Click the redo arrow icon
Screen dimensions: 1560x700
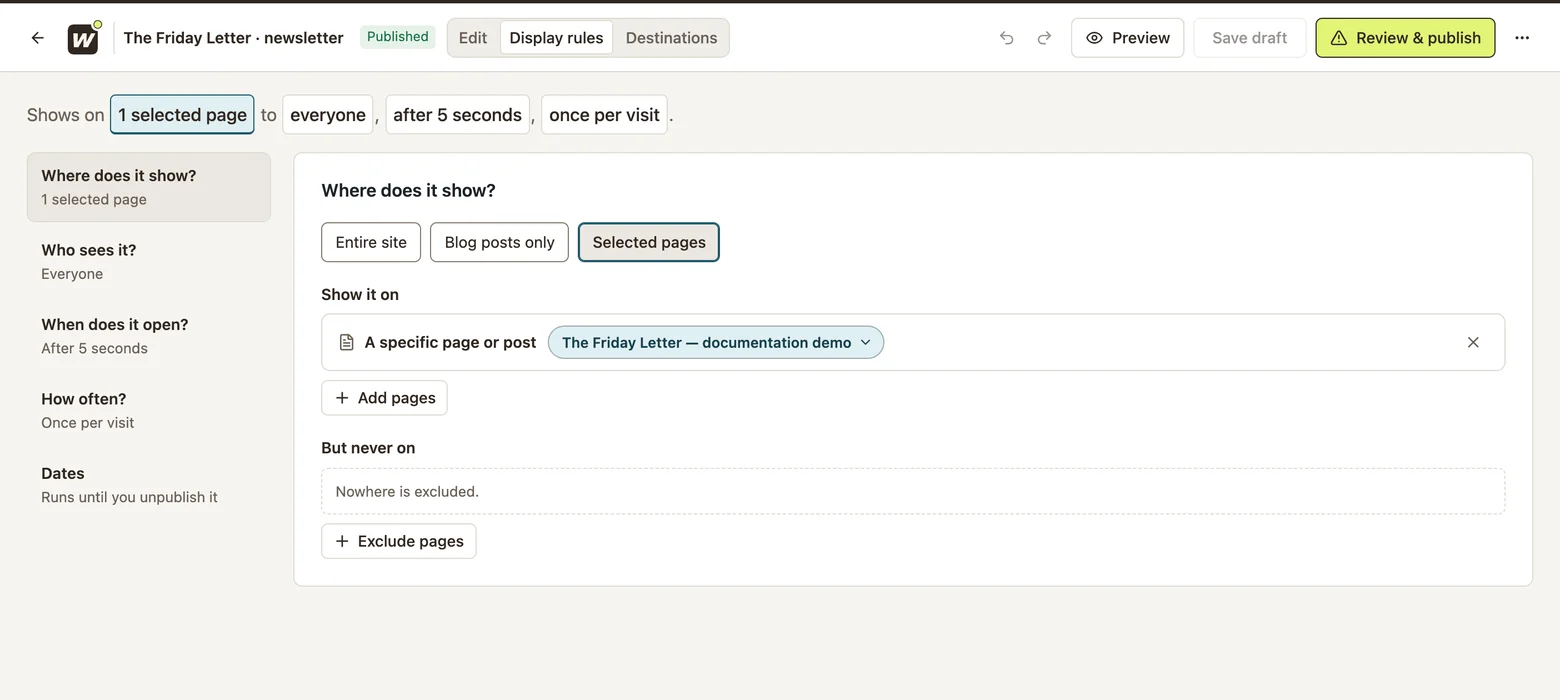click(x=1044, y=38)
